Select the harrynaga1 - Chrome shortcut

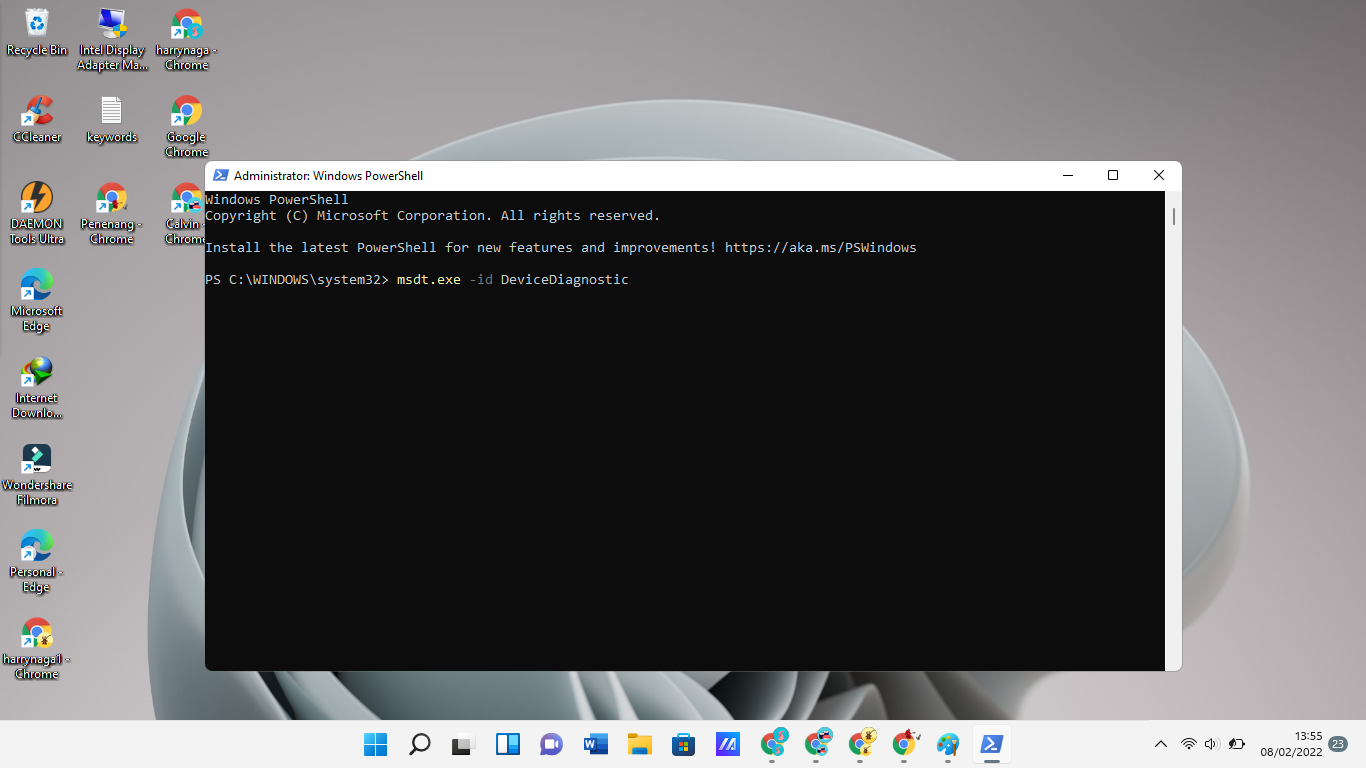37,649
